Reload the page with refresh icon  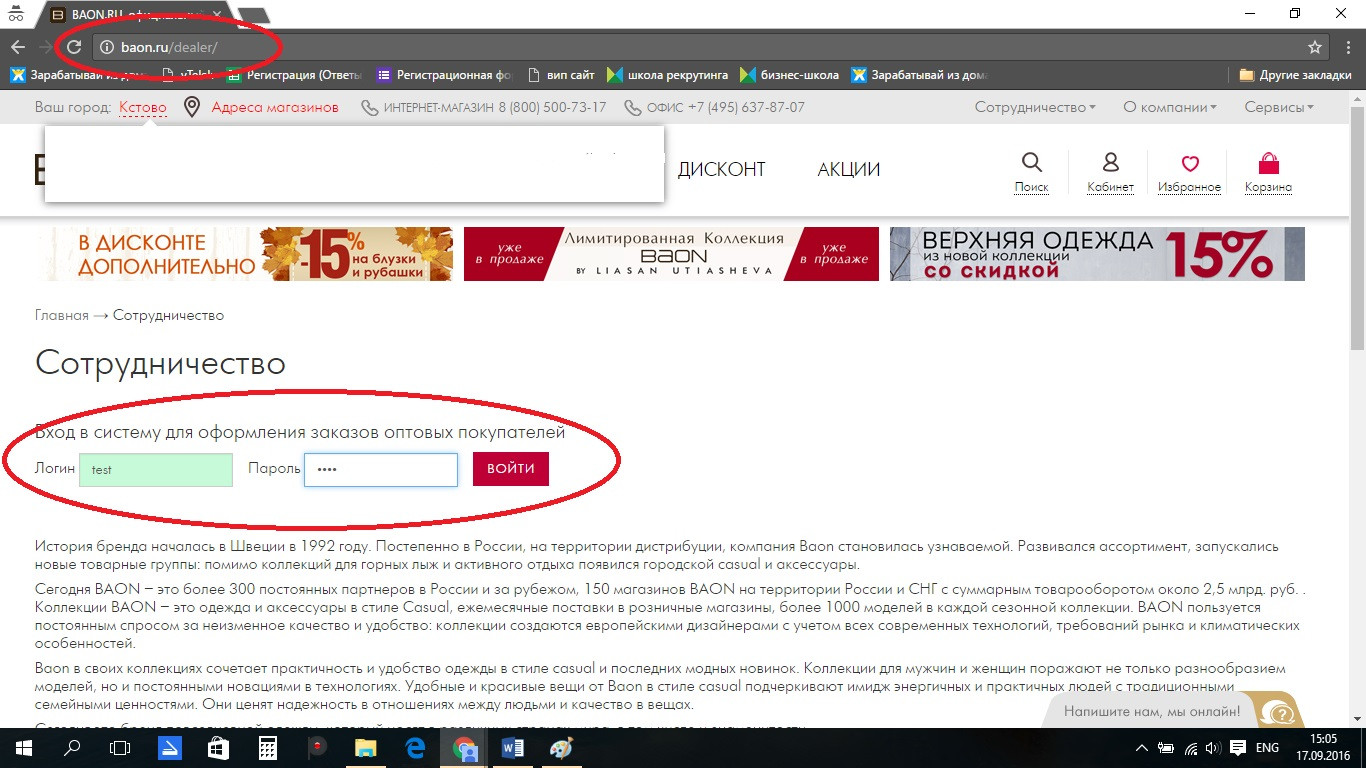pyautogui.click(x=74, y=47)
